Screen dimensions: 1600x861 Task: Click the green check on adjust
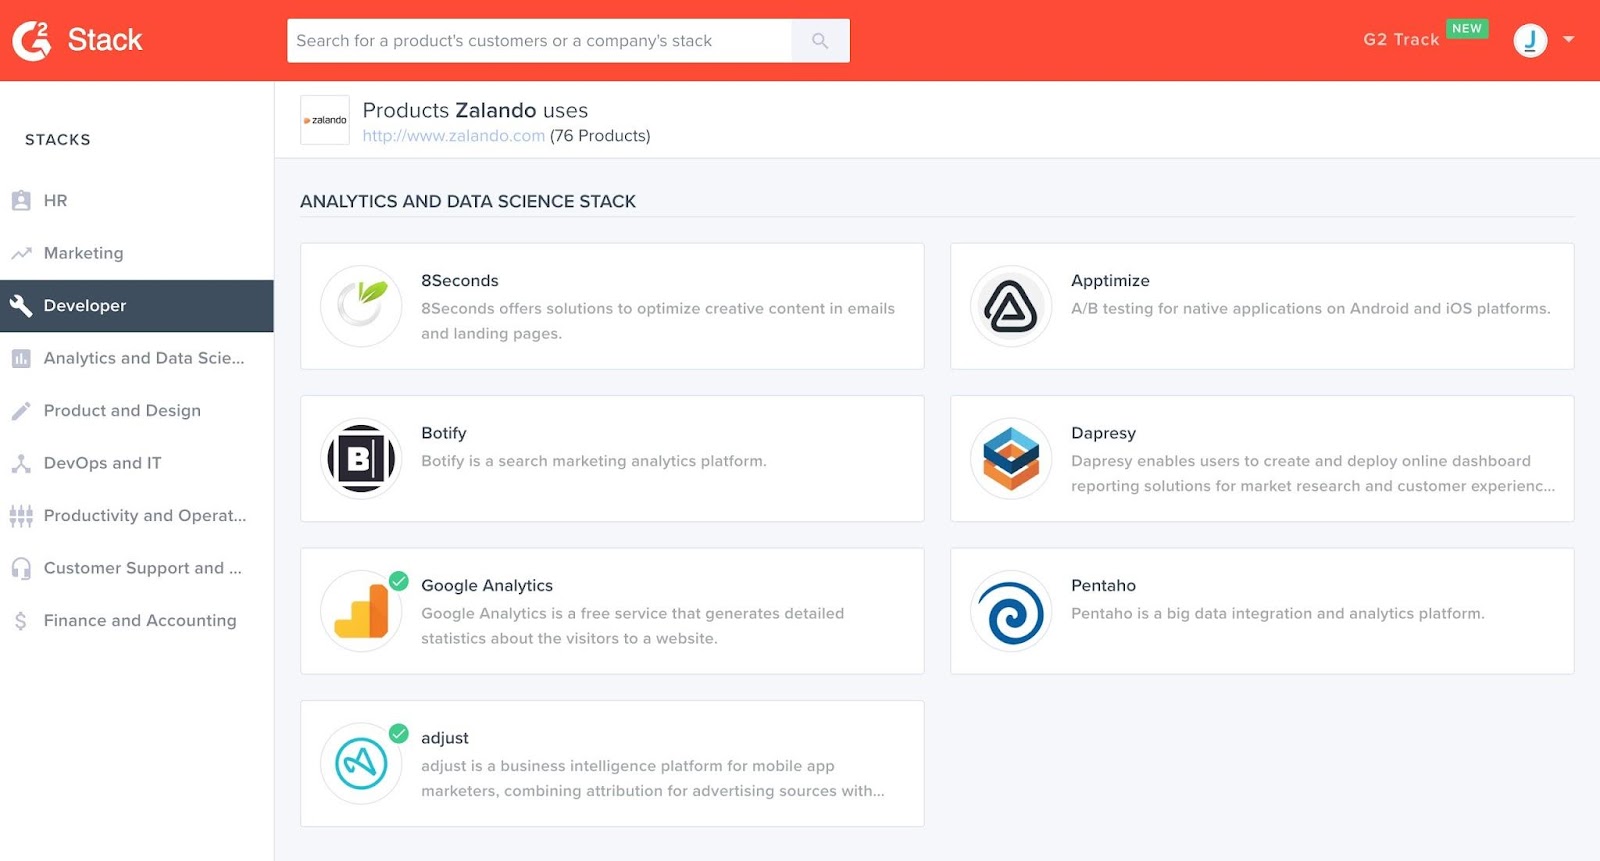pyautogui.click(x=398, y=733)
